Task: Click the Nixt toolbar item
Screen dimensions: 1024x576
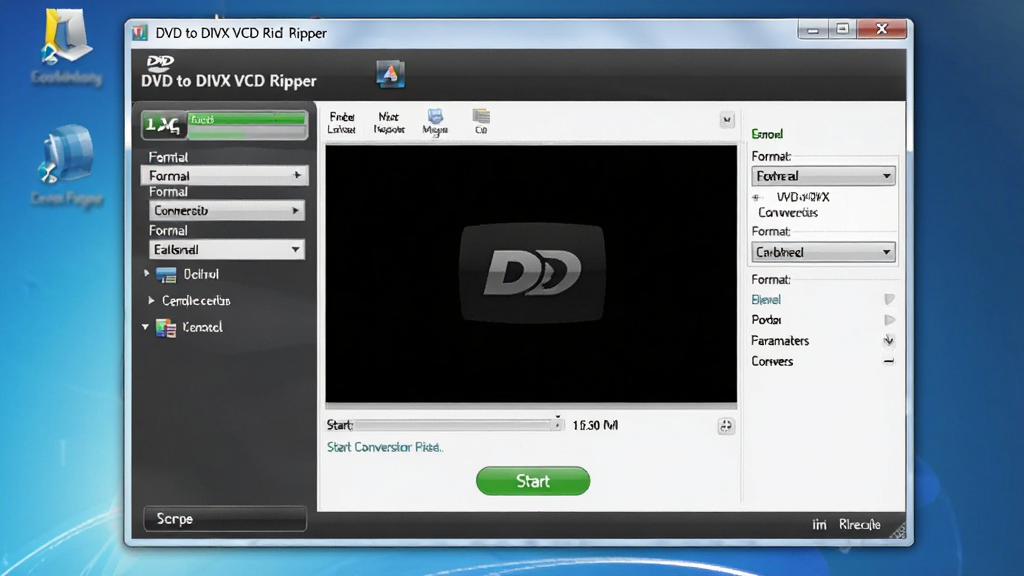Action: pos(389,123)
